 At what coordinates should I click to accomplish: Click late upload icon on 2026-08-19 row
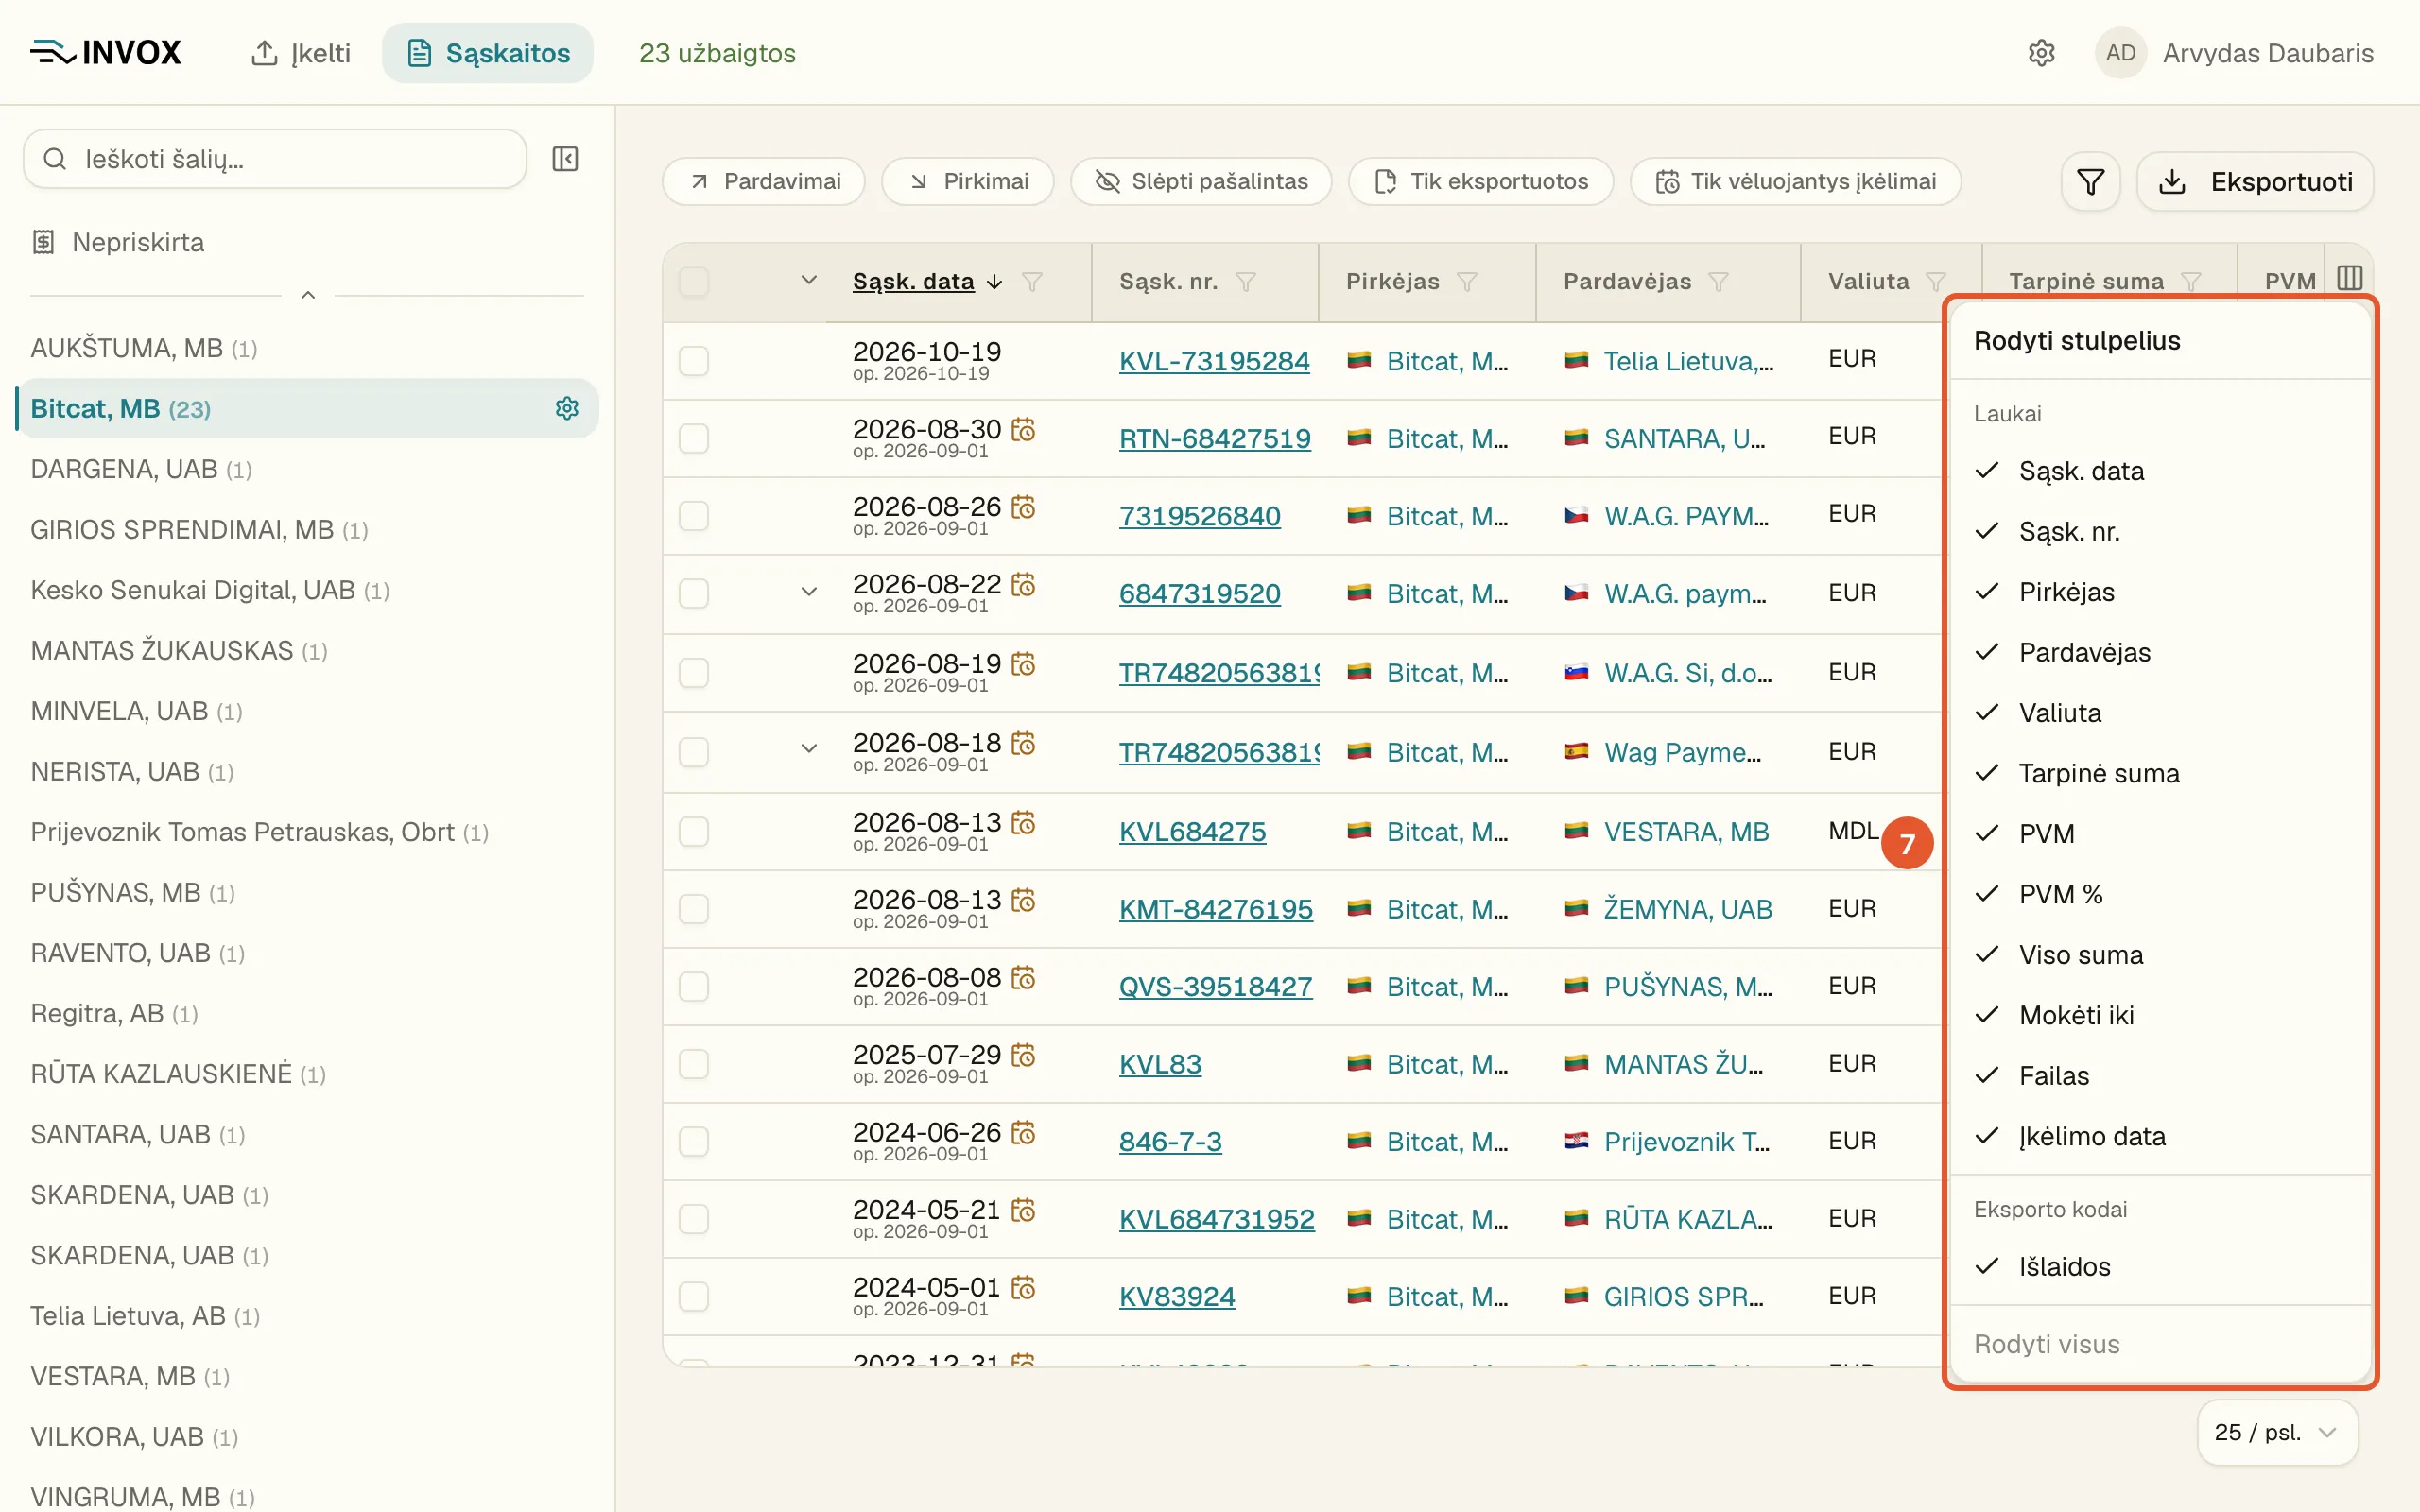pos(1023,664)
